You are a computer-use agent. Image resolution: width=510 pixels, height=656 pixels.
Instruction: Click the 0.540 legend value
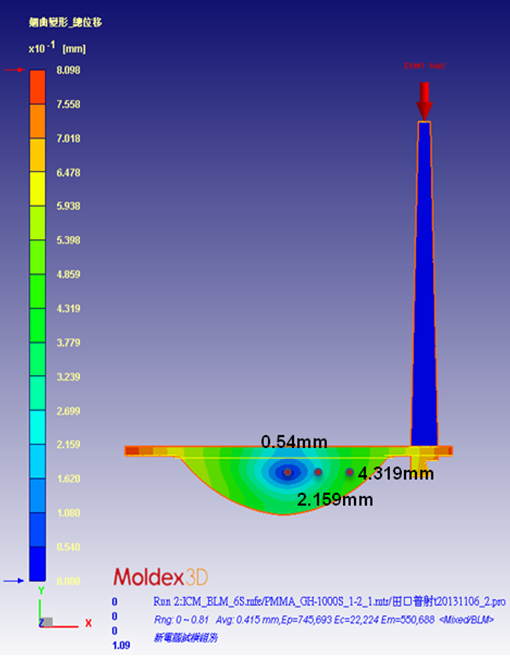tap(68, 547)
